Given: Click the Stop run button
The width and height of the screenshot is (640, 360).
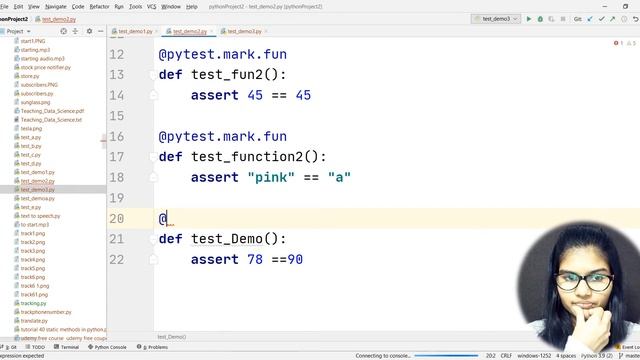Looking at the screenshot, I should point(563,19).
